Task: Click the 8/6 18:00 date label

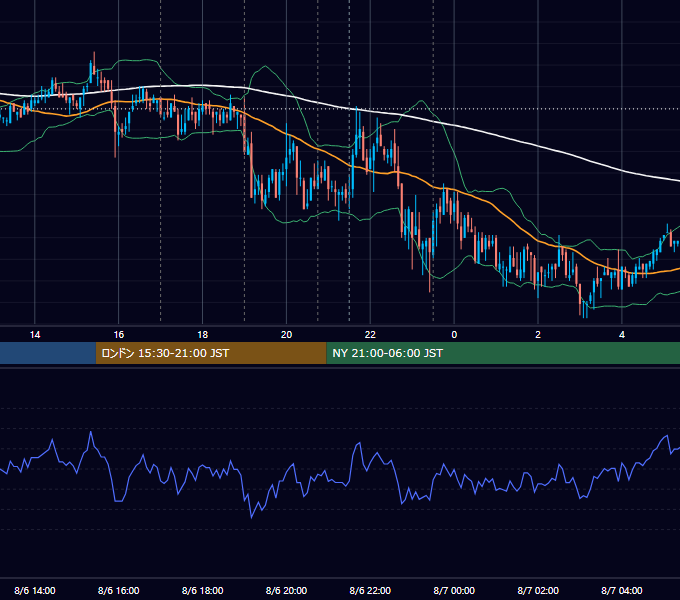Action: click(x=203, y=590)
